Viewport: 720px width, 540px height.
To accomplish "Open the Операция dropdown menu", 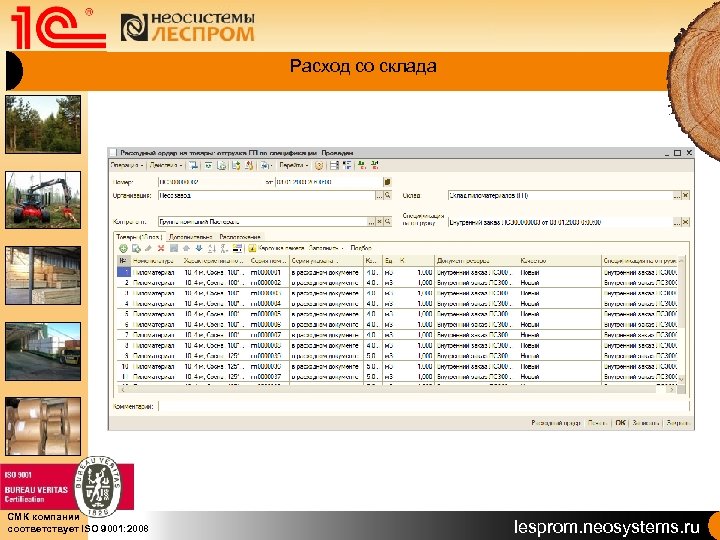I will point(127,165).
